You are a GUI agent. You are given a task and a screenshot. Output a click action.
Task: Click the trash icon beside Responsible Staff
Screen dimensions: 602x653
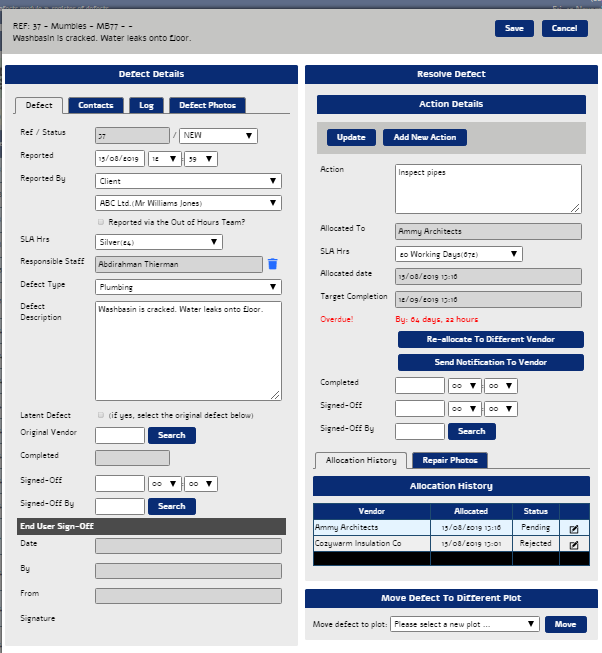tap(272, 264)
